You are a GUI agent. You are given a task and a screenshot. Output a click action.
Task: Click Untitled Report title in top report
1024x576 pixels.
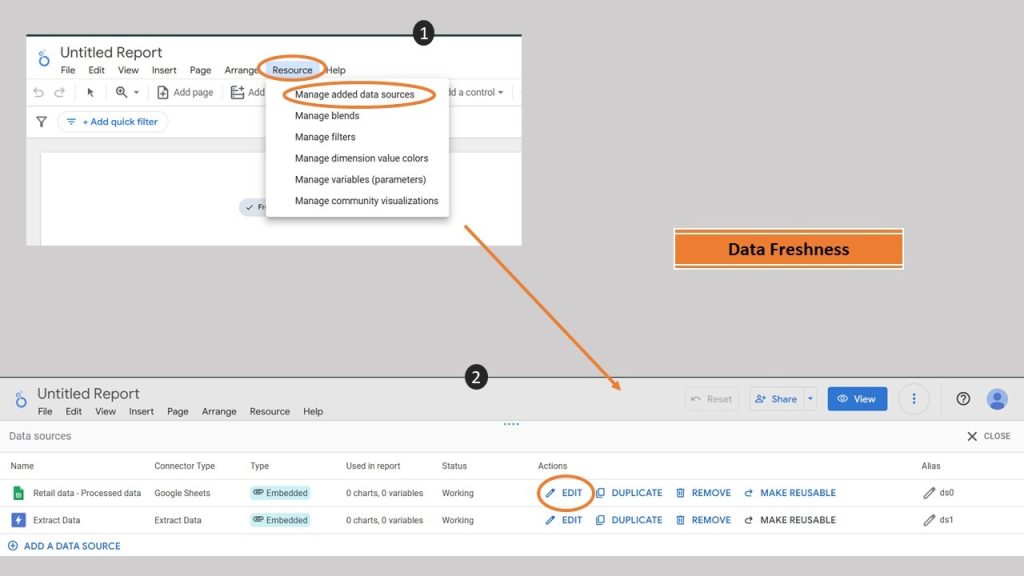pos(111,52)
